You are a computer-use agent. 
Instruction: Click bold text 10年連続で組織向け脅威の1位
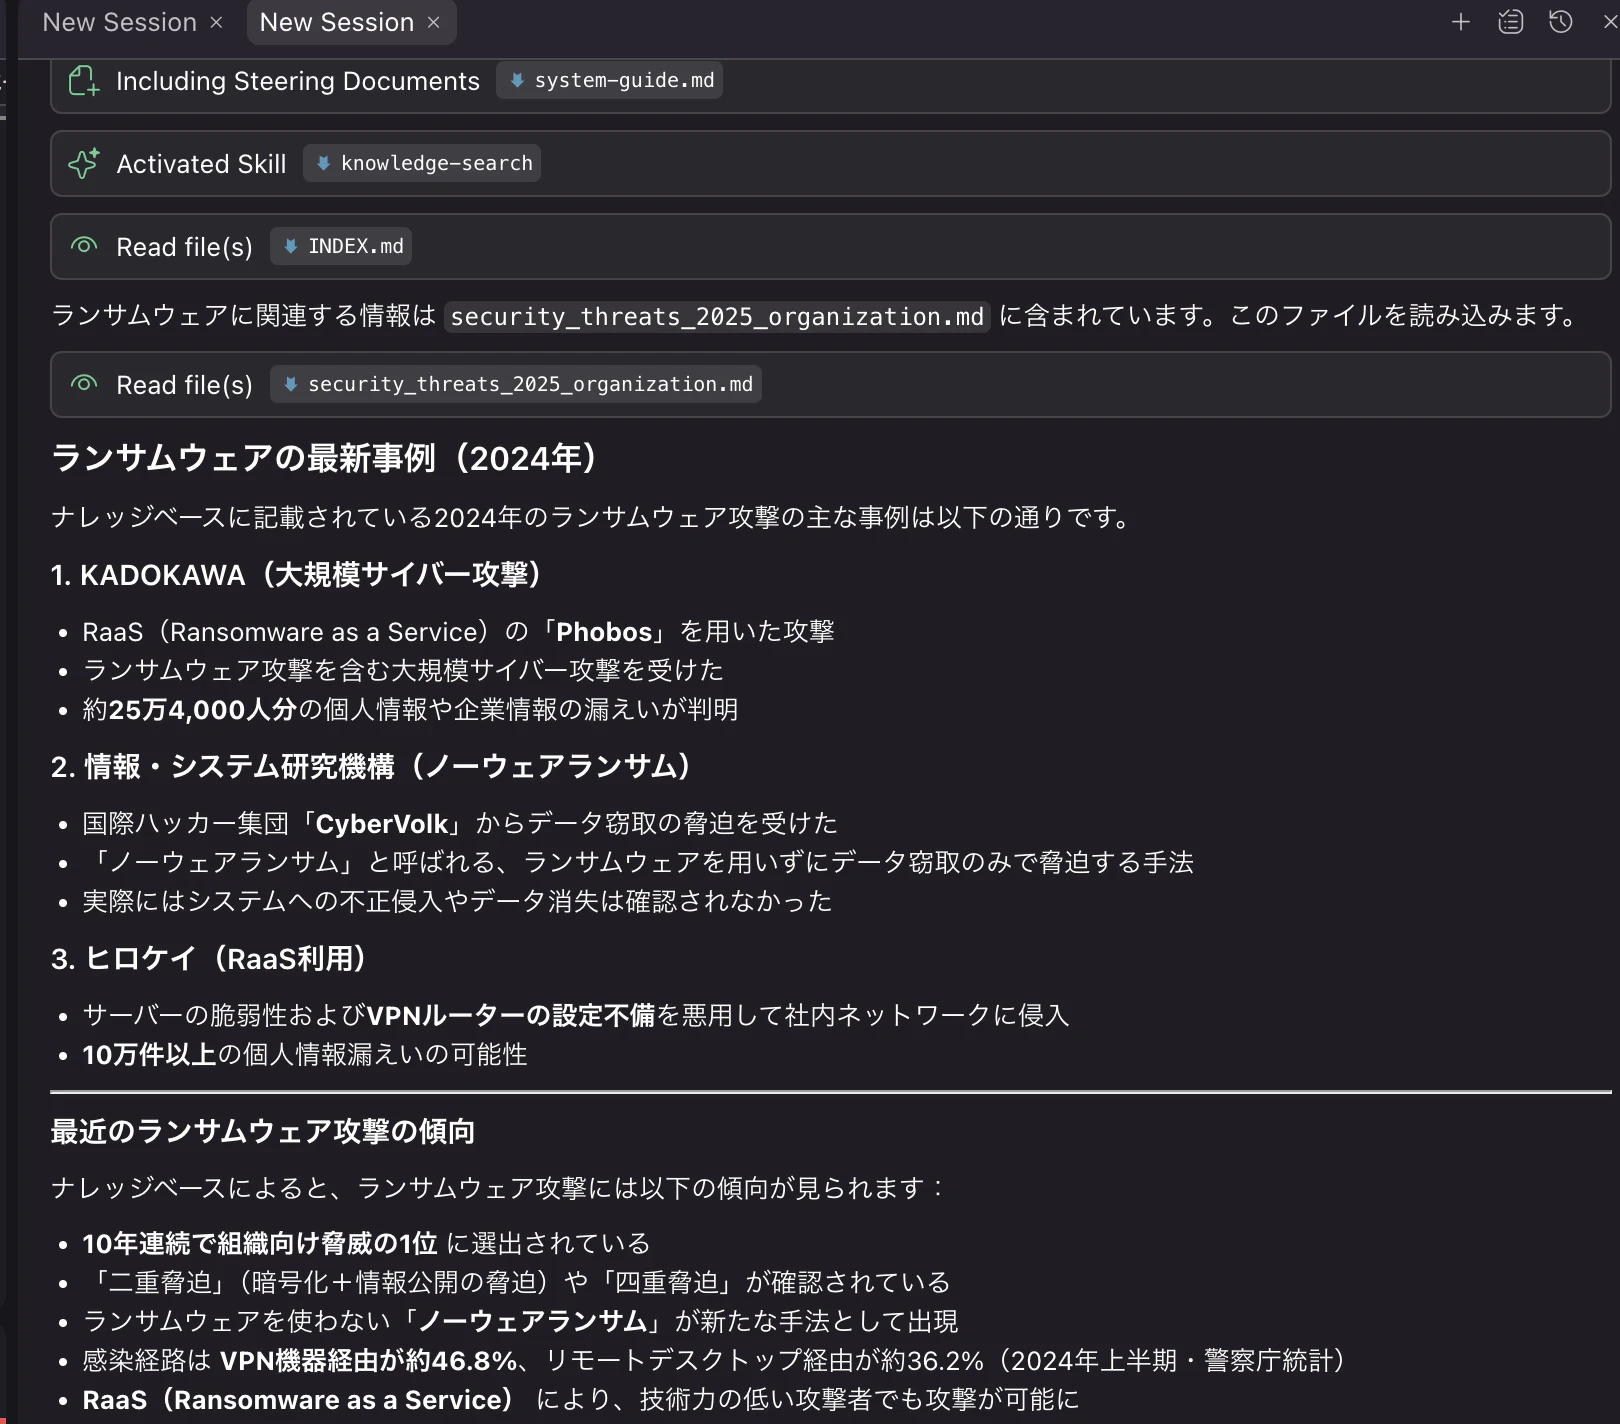click(x=260, y=1244)
